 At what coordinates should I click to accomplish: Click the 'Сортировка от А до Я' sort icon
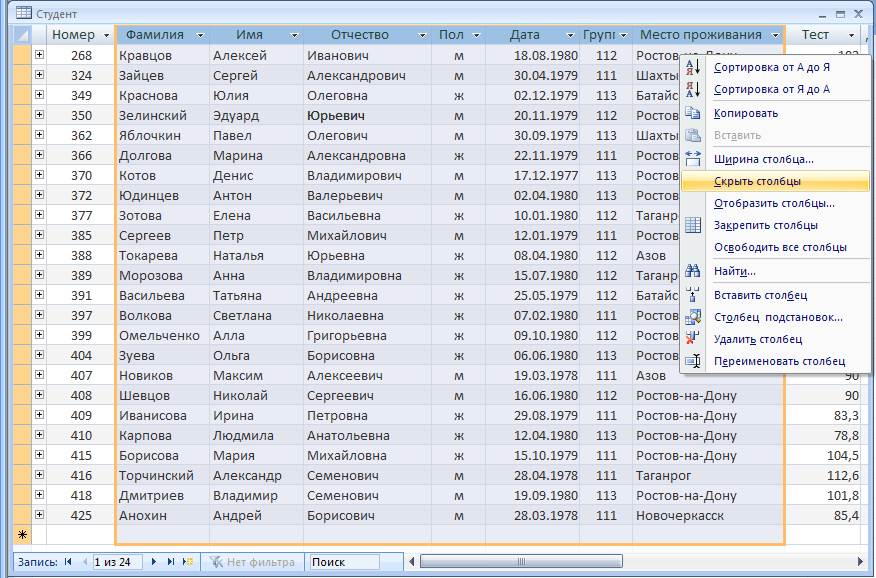point(693,68)
